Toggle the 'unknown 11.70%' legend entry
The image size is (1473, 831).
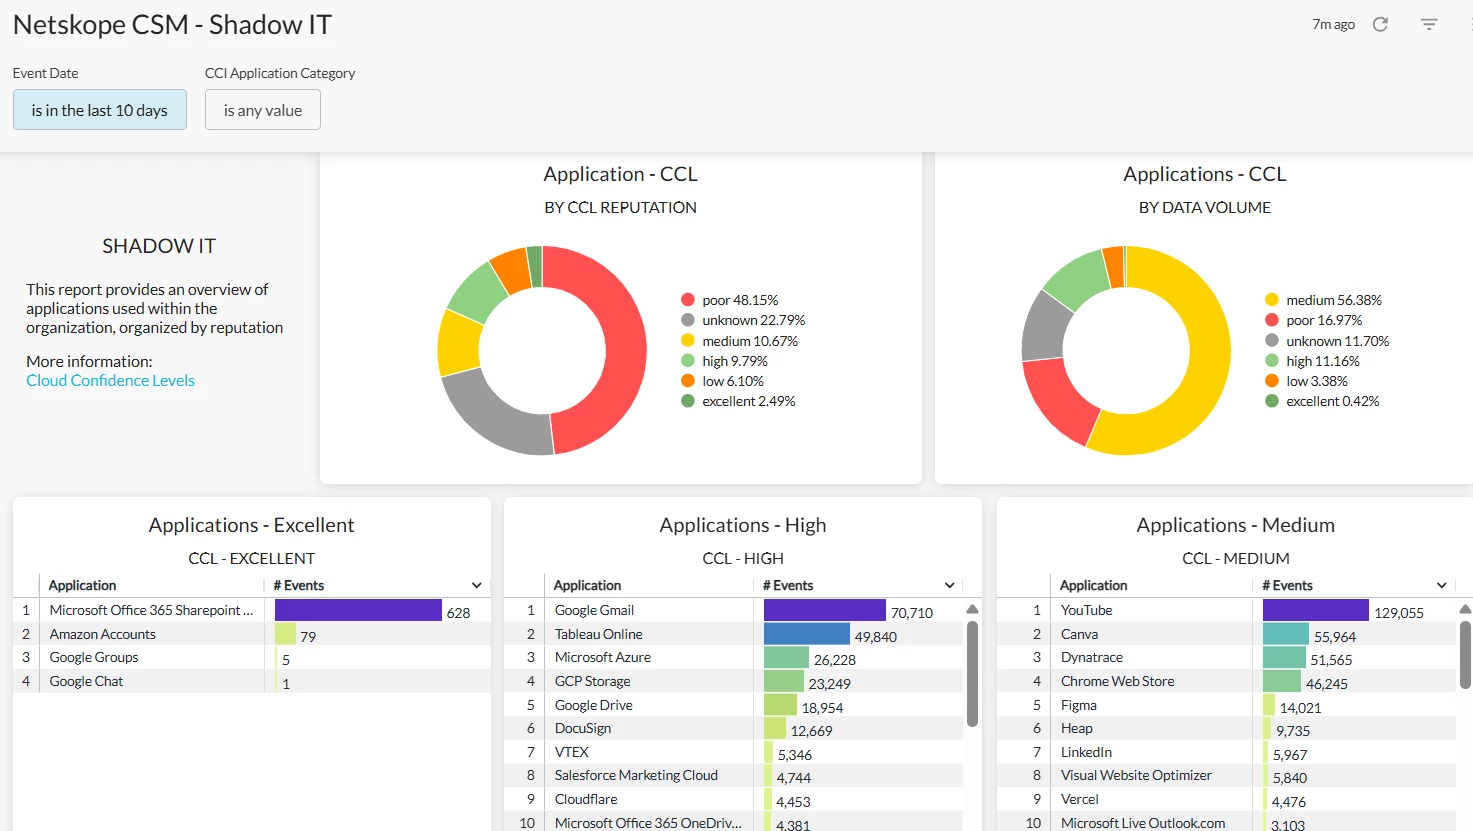point(1327,341)
